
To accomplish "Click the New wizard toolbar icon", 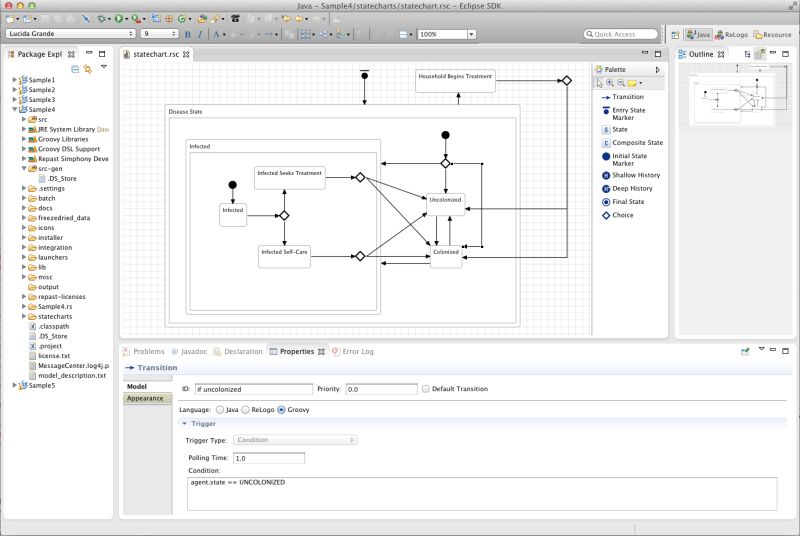I will (x=10, y=19).
